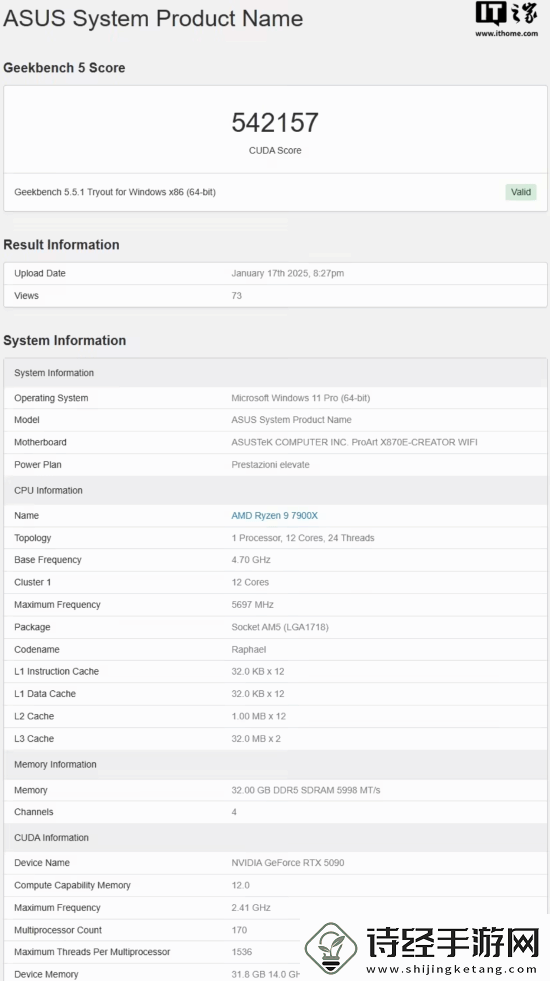Viewport: 550px width, 981px height.
Task: Click the 'L1 Data Cache' row label
Action: [x=45, y=694]
